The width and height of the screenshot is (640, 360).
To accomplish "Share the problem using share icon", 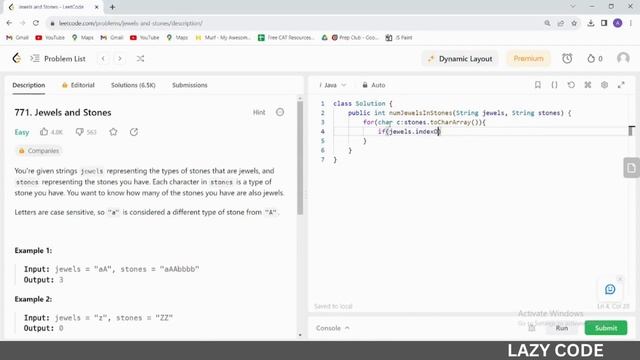I will (134, 132).
